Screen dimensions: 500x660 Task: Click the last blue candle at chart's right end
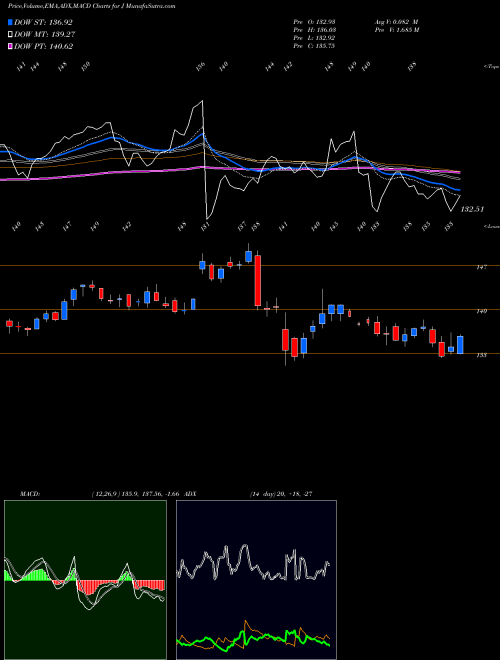[460, 345]
